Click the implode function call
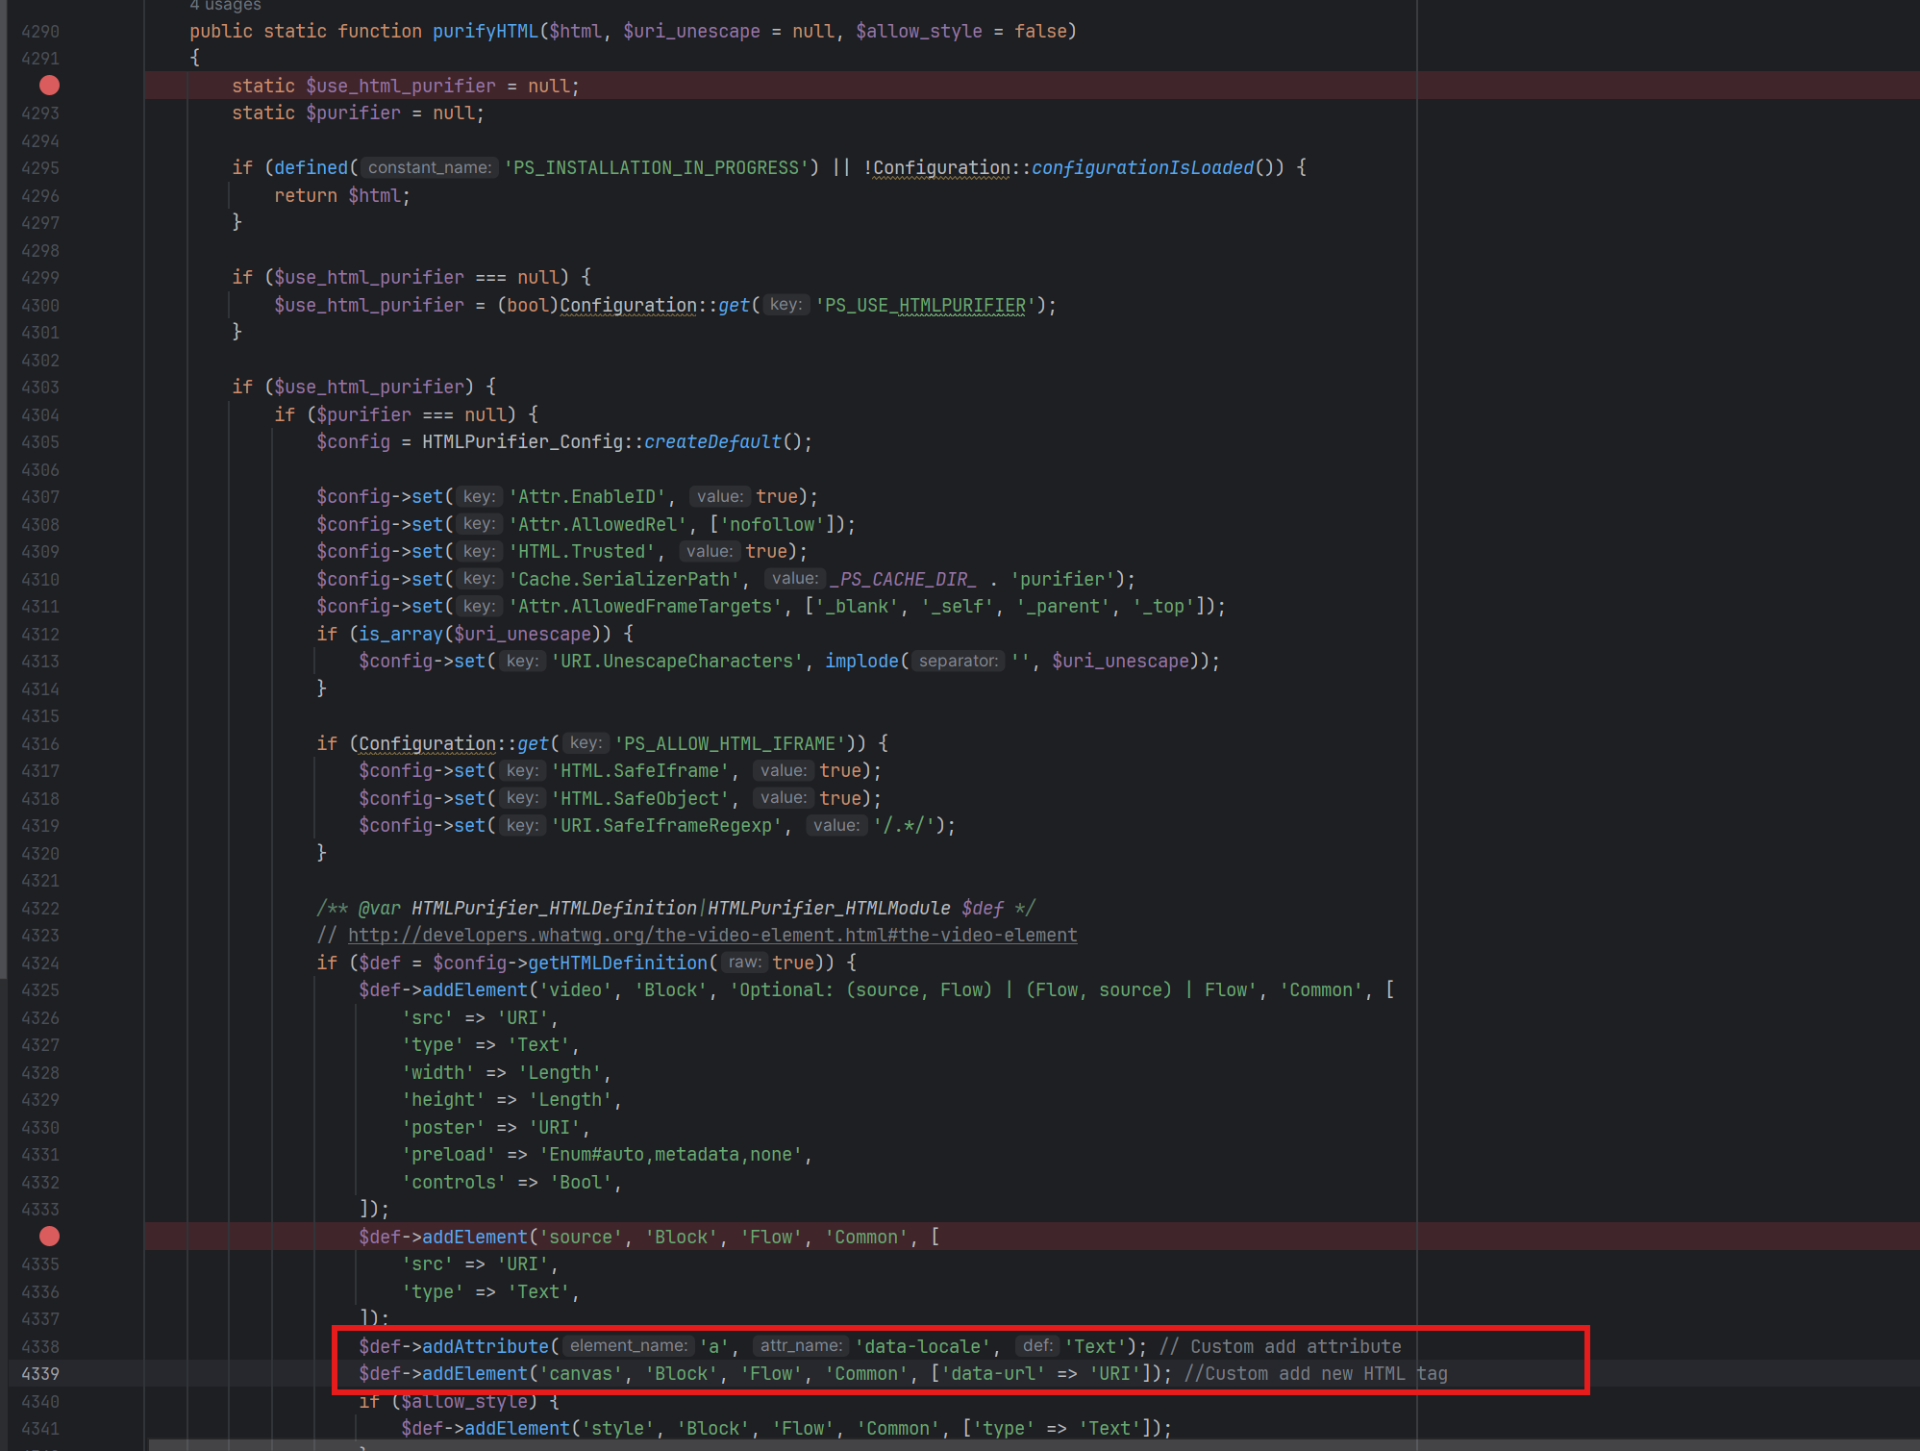Screen dimensions: 1920x1451 (x=861, y=661)
